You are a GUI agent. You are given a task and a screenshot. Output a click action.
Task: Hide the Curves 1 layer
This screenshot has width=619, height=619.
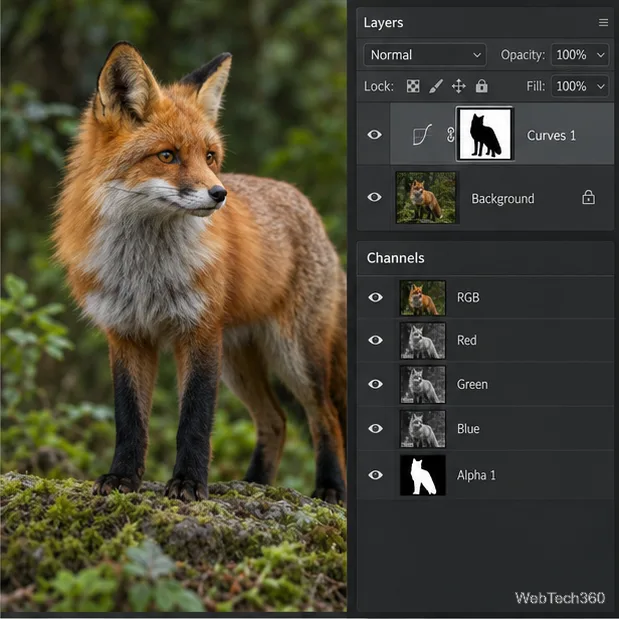point(374,135)
